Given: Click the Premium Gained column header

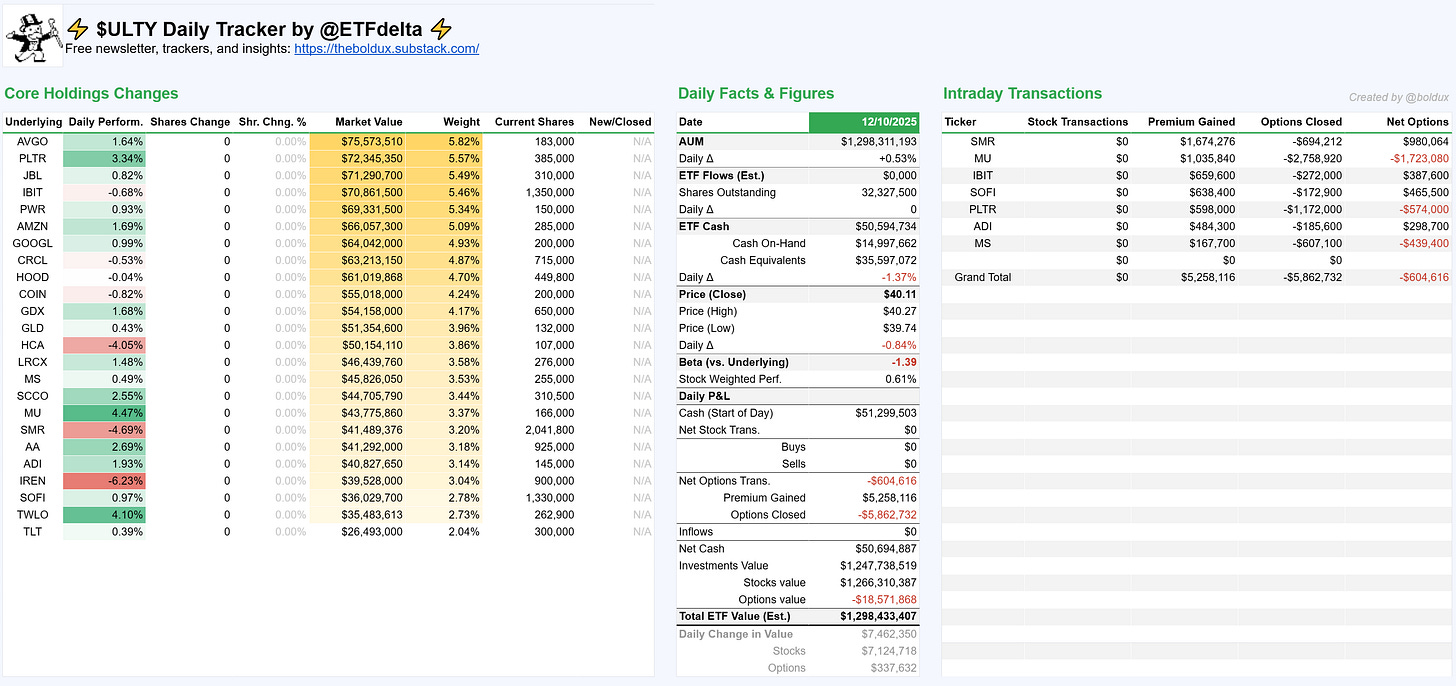Looking at the screenshot, I should 1191,122.
